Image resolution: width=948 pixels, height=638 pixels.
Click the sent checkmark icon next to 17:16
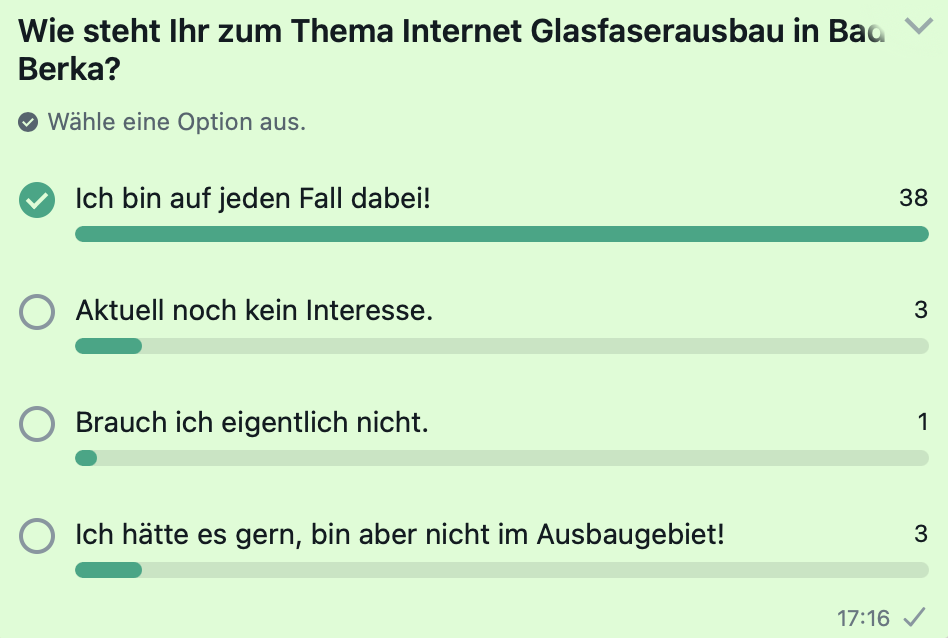913,617
